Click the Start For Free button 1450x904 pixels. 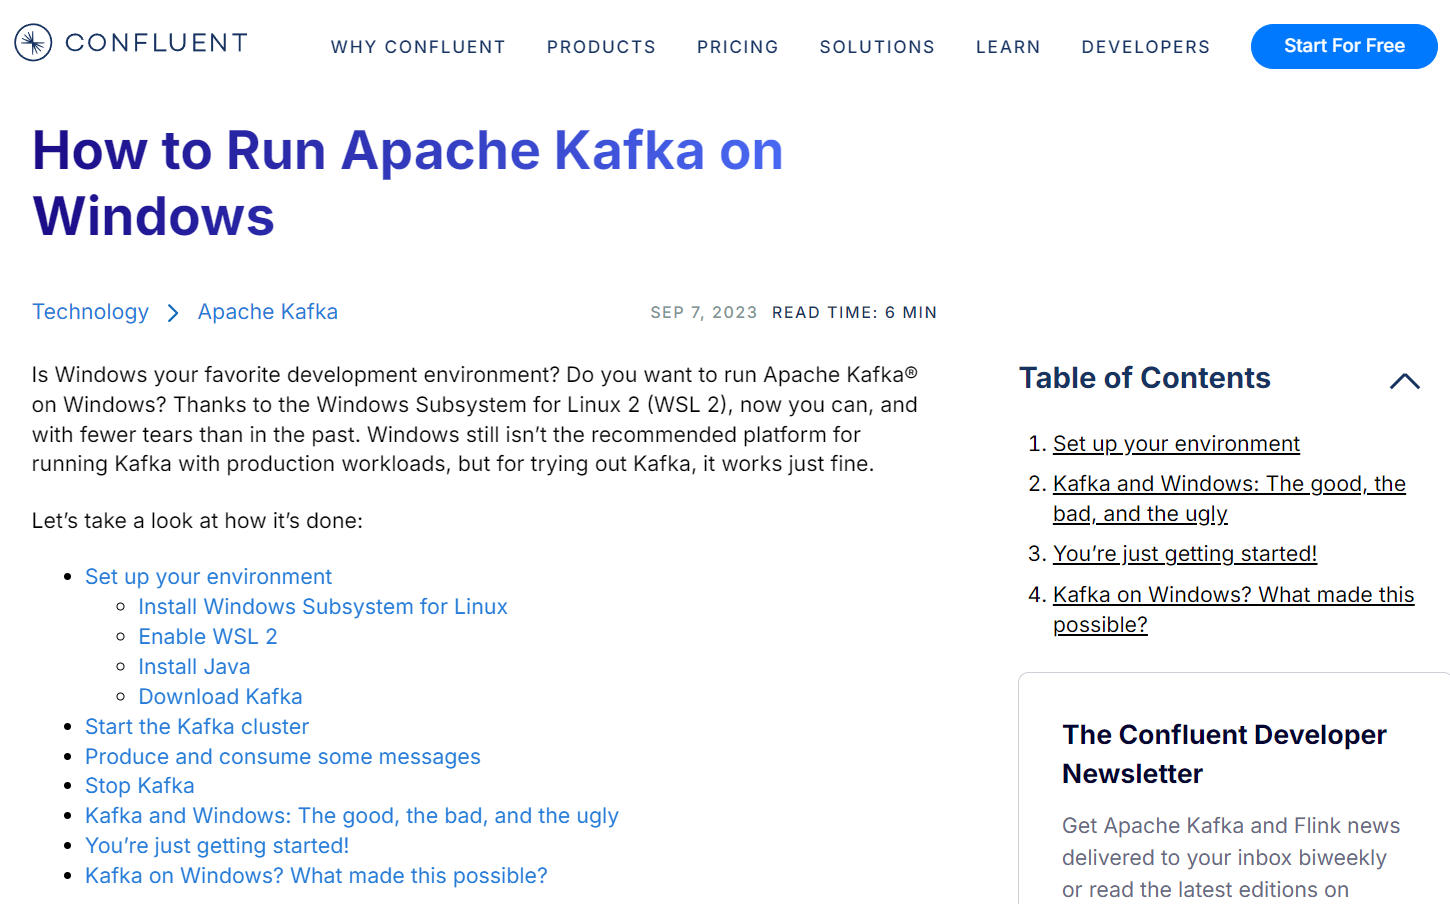(1344, 46)
